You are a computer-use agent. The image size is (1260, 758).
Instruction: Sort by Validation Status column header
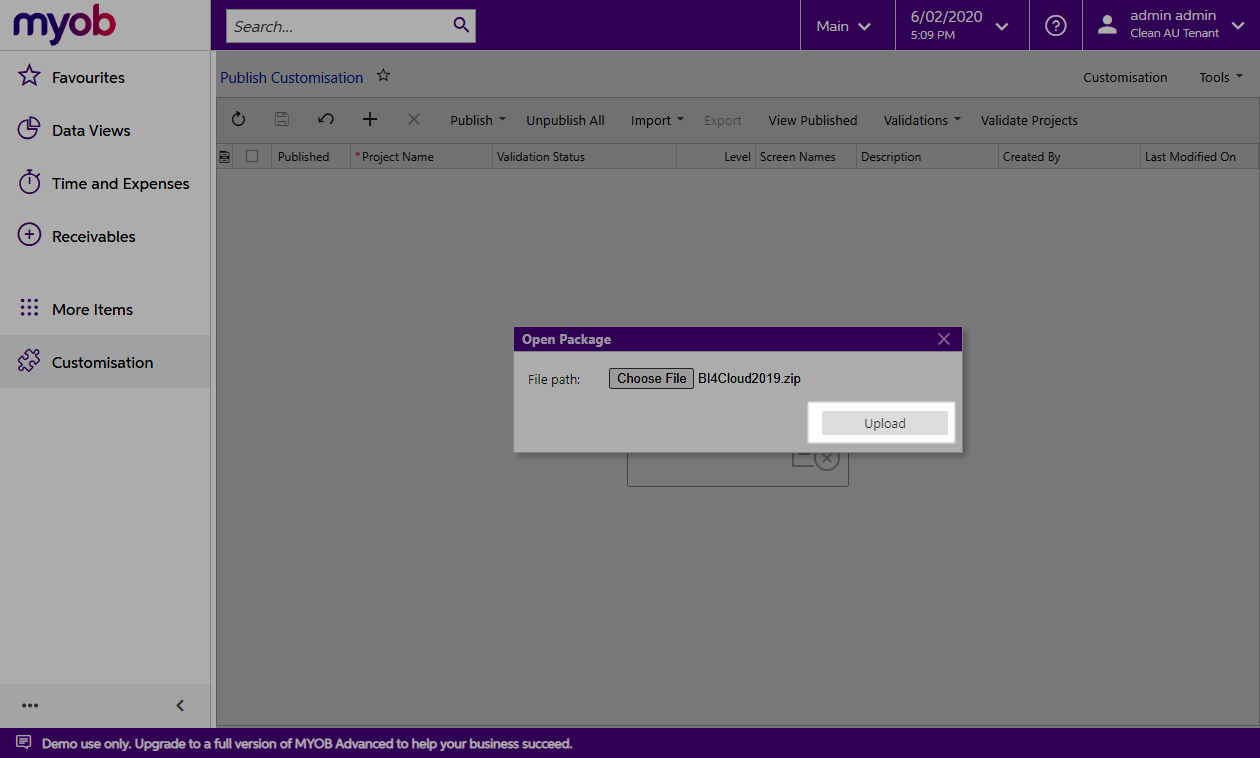click(584, 156)
